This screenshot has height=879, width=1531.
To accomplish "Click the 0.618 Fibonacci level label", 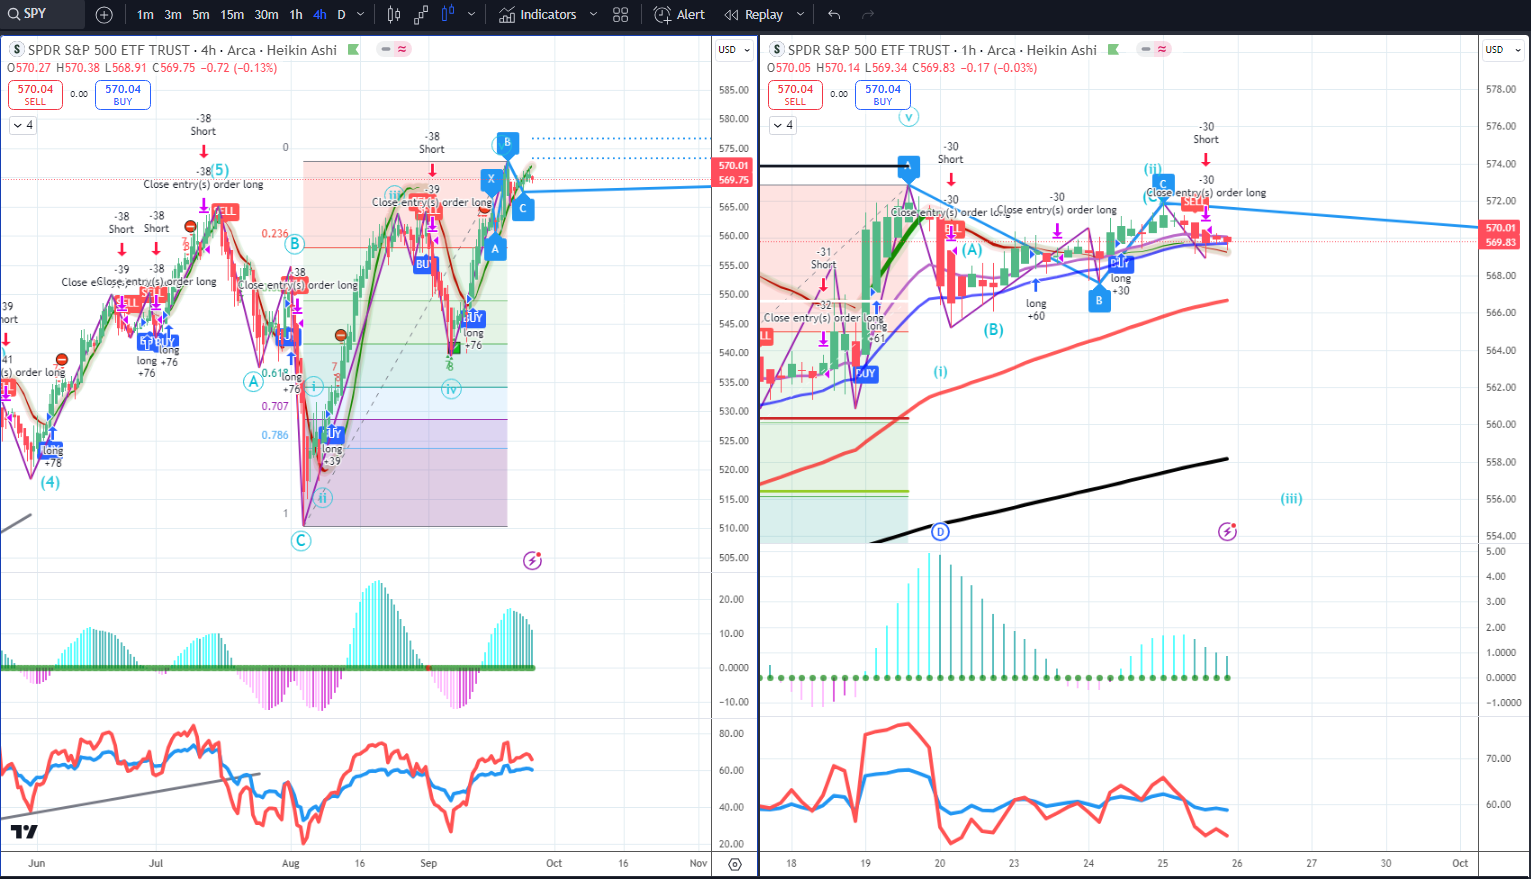I will [x=275, y=373].
